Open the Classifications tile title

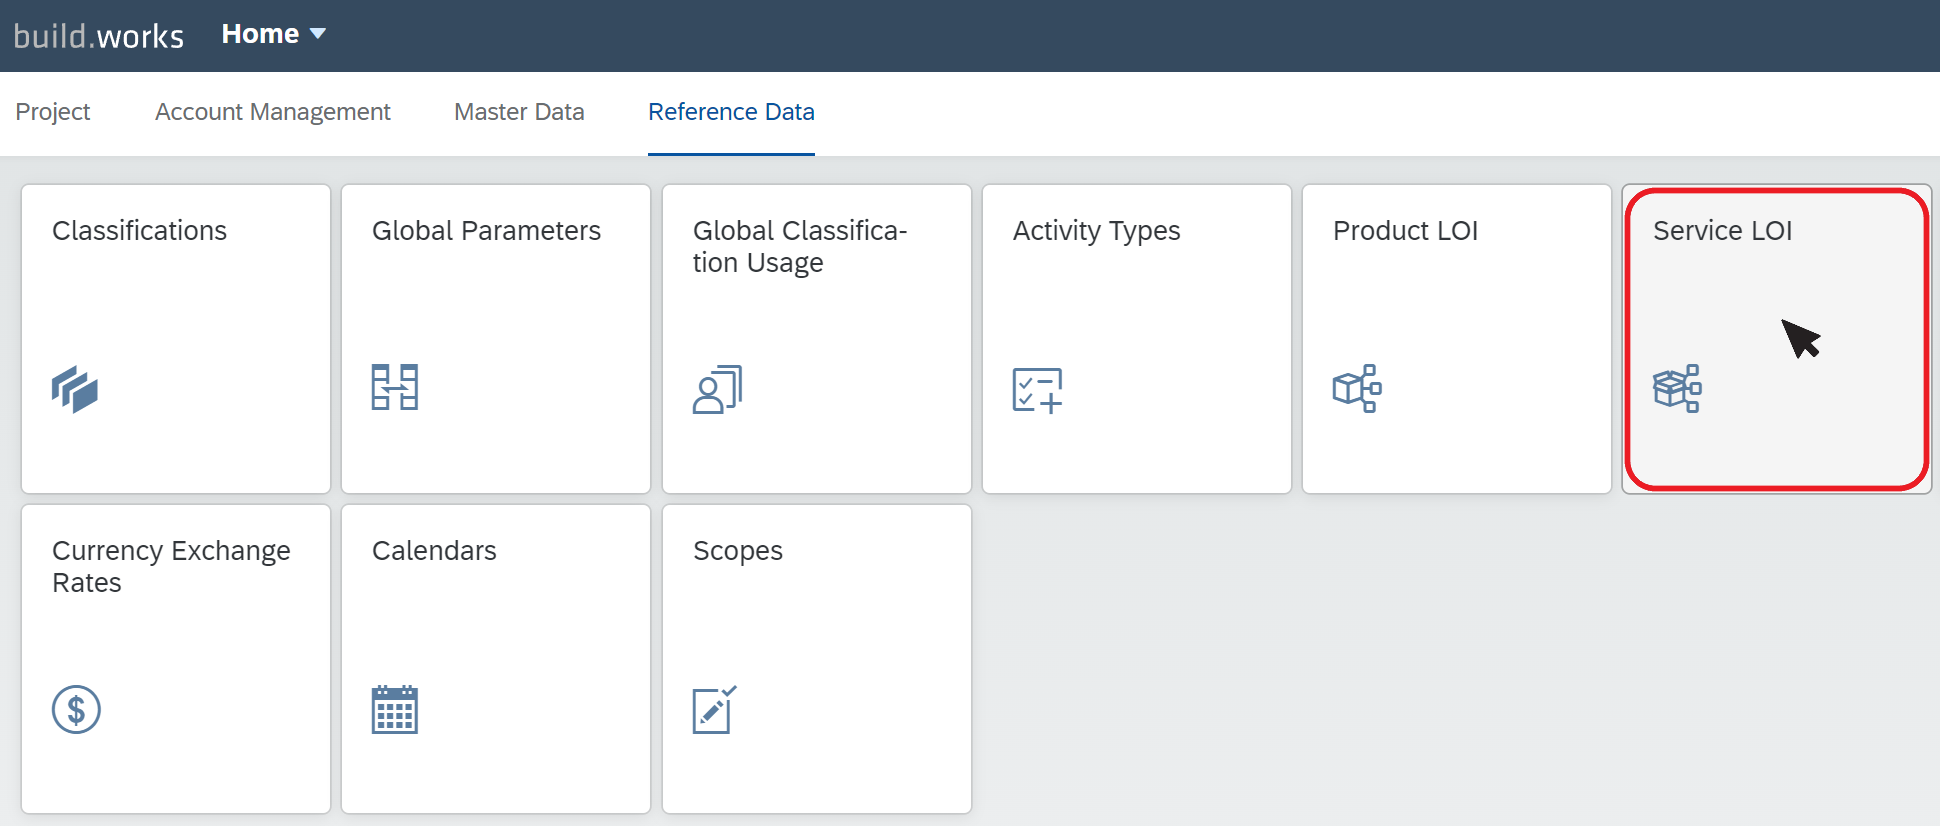point(140,231)
